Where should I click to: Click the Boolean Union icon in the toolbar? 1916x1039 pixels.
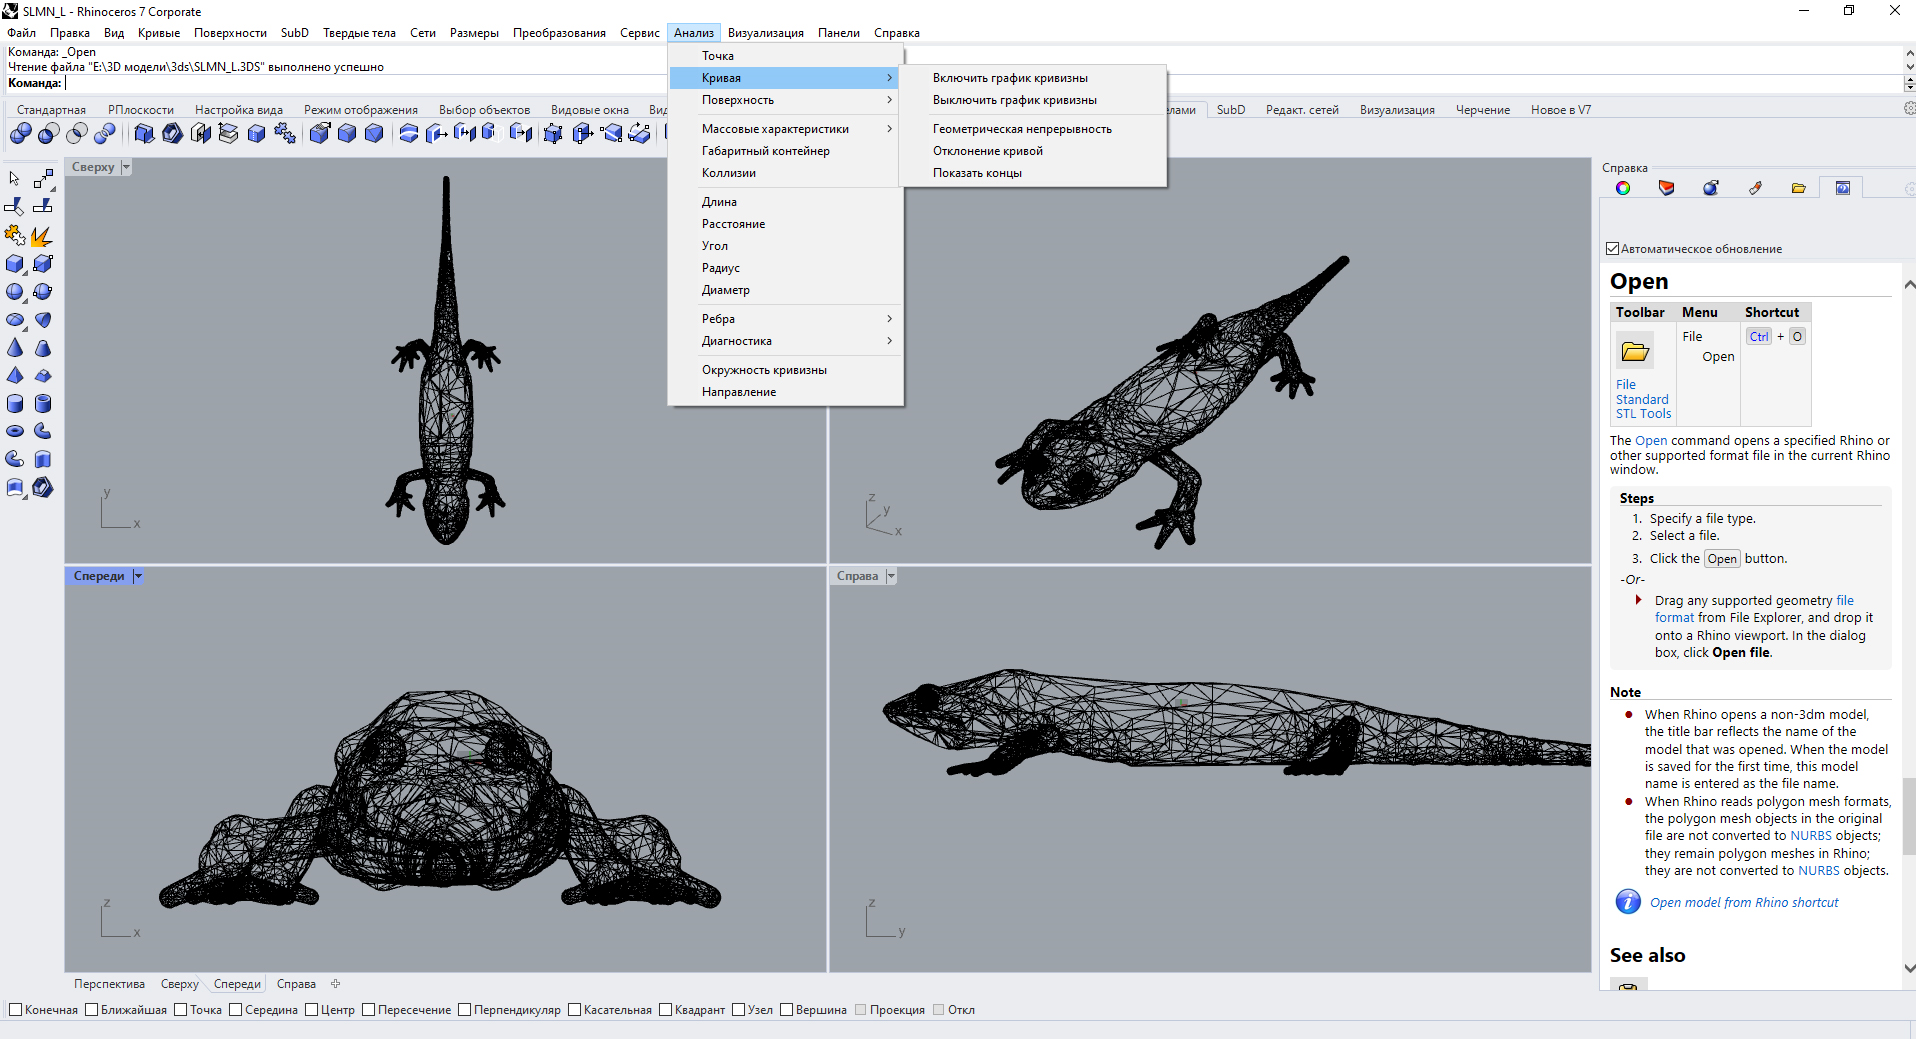(x=20, y=133)
